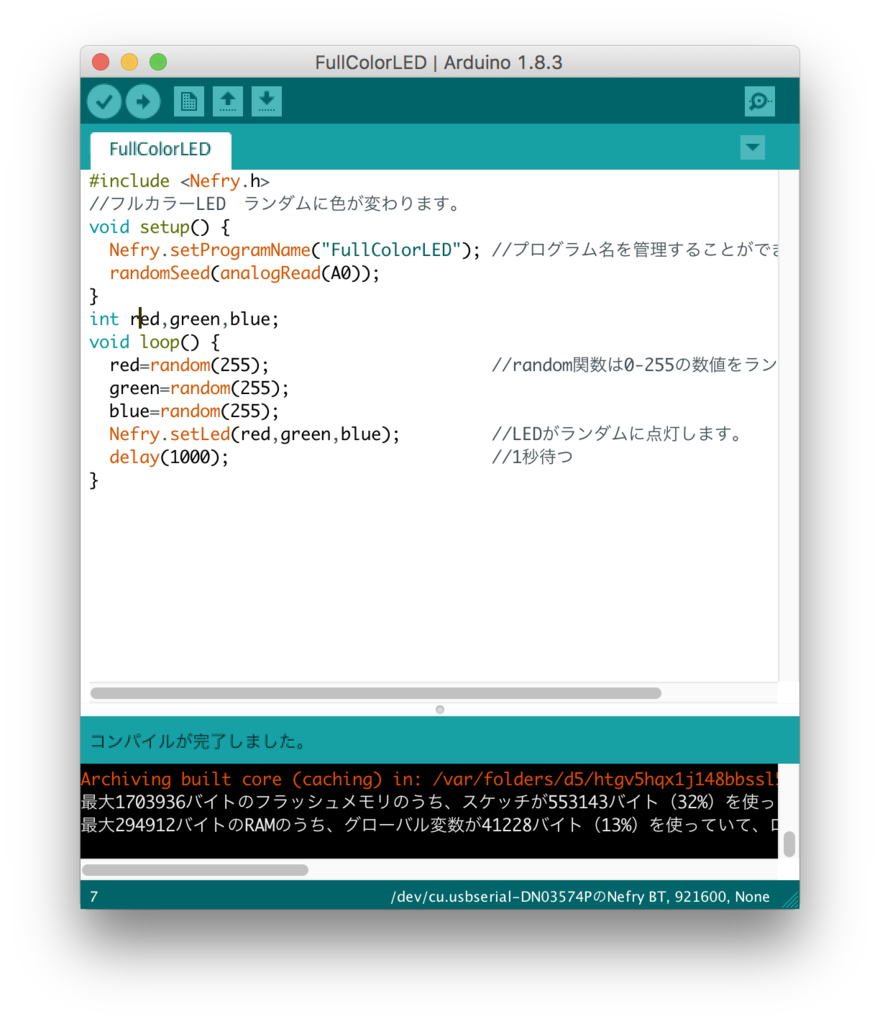This screenshot has height=1024, width=880.
Task: Select the FullColorLED tab
Action: (x=161, y=150)
